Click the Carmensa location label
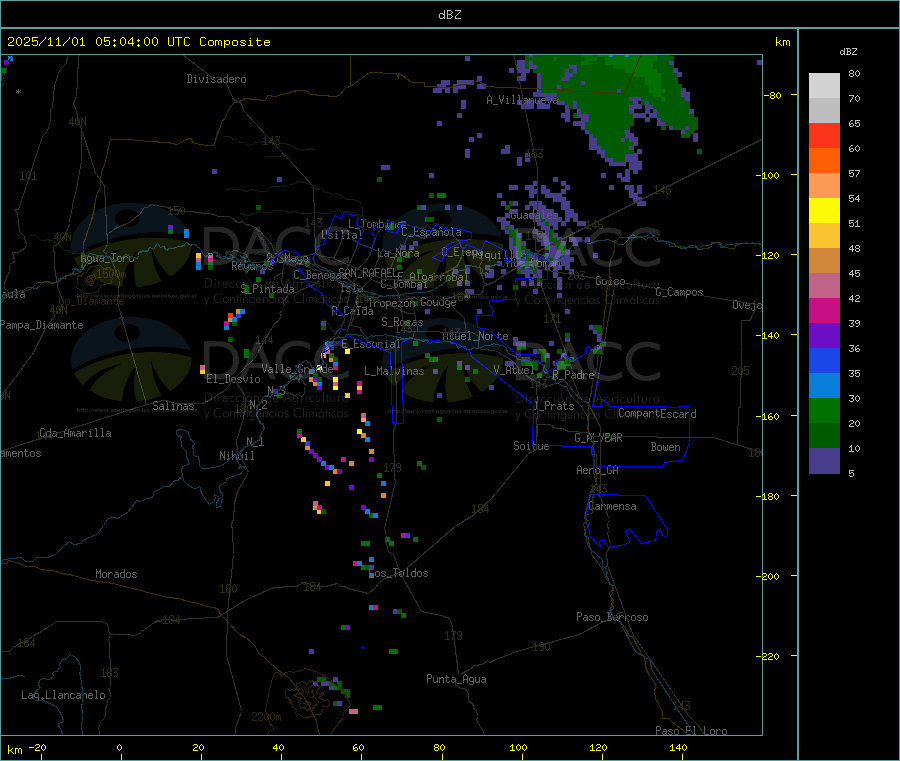This screenshot has width=900, height=761. (x=612, y=506)
